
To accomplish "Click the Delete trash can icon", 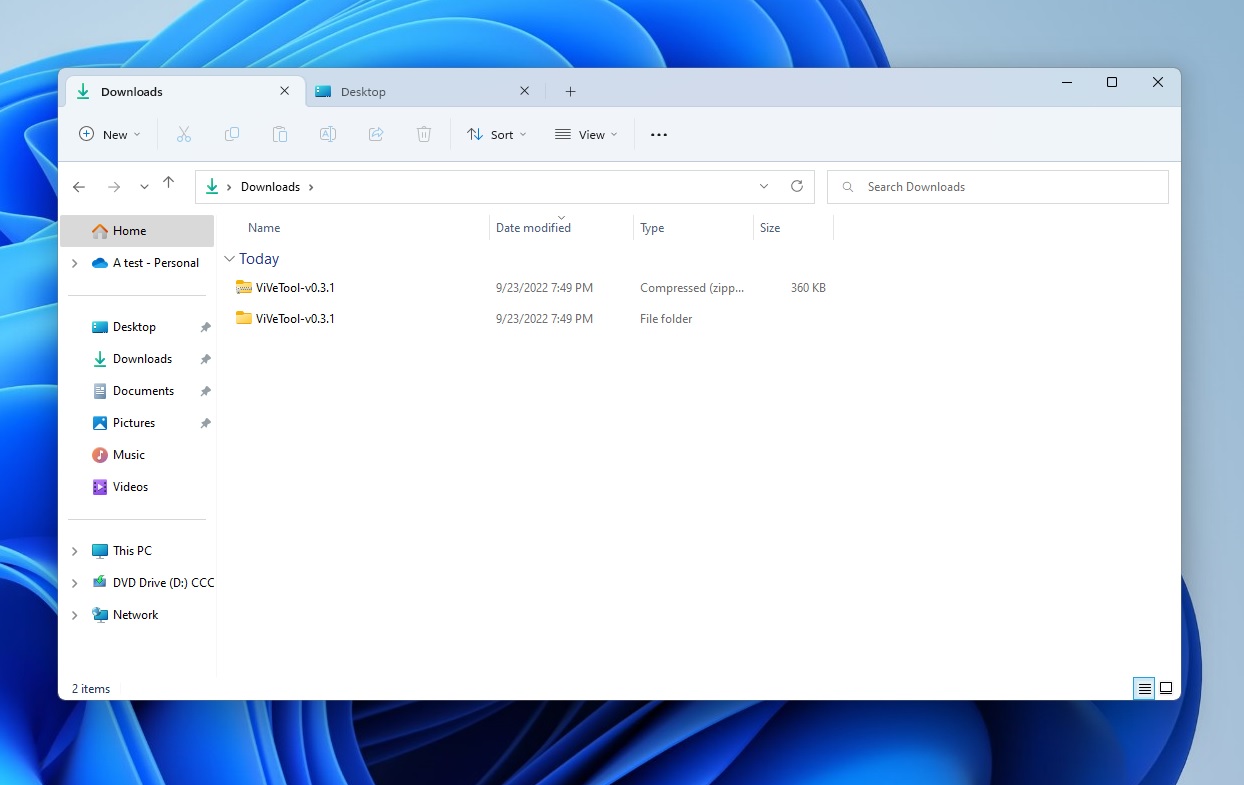I will [x=424, y=134].
